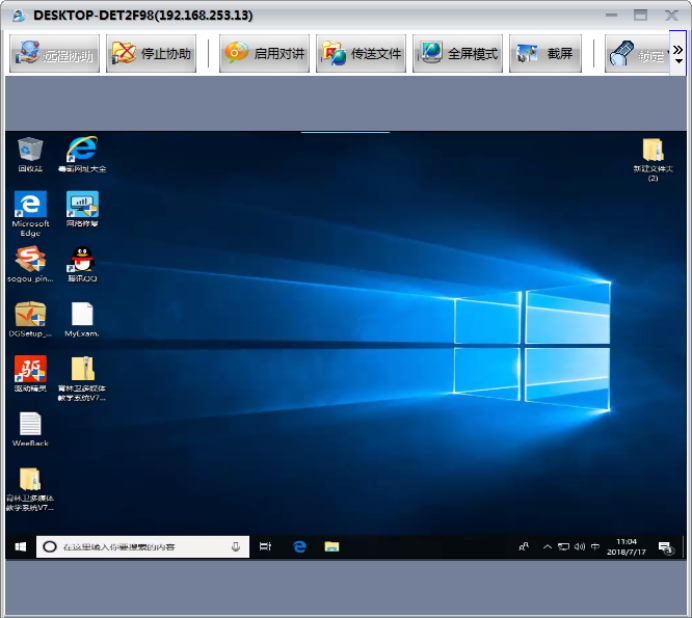
Task: Open the Internet Explorer shortcut icon on the remote desktop
Action: point(82,154)
